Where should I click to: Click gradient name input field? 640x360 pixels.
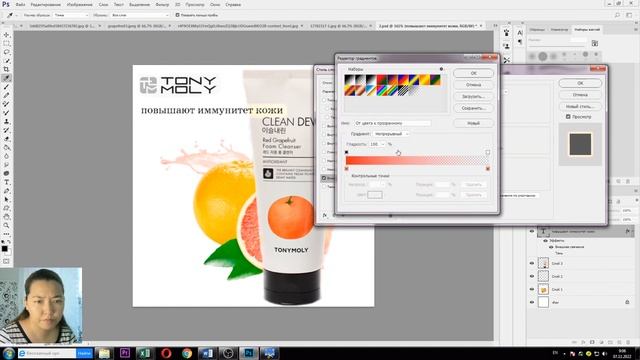[392, 123]
